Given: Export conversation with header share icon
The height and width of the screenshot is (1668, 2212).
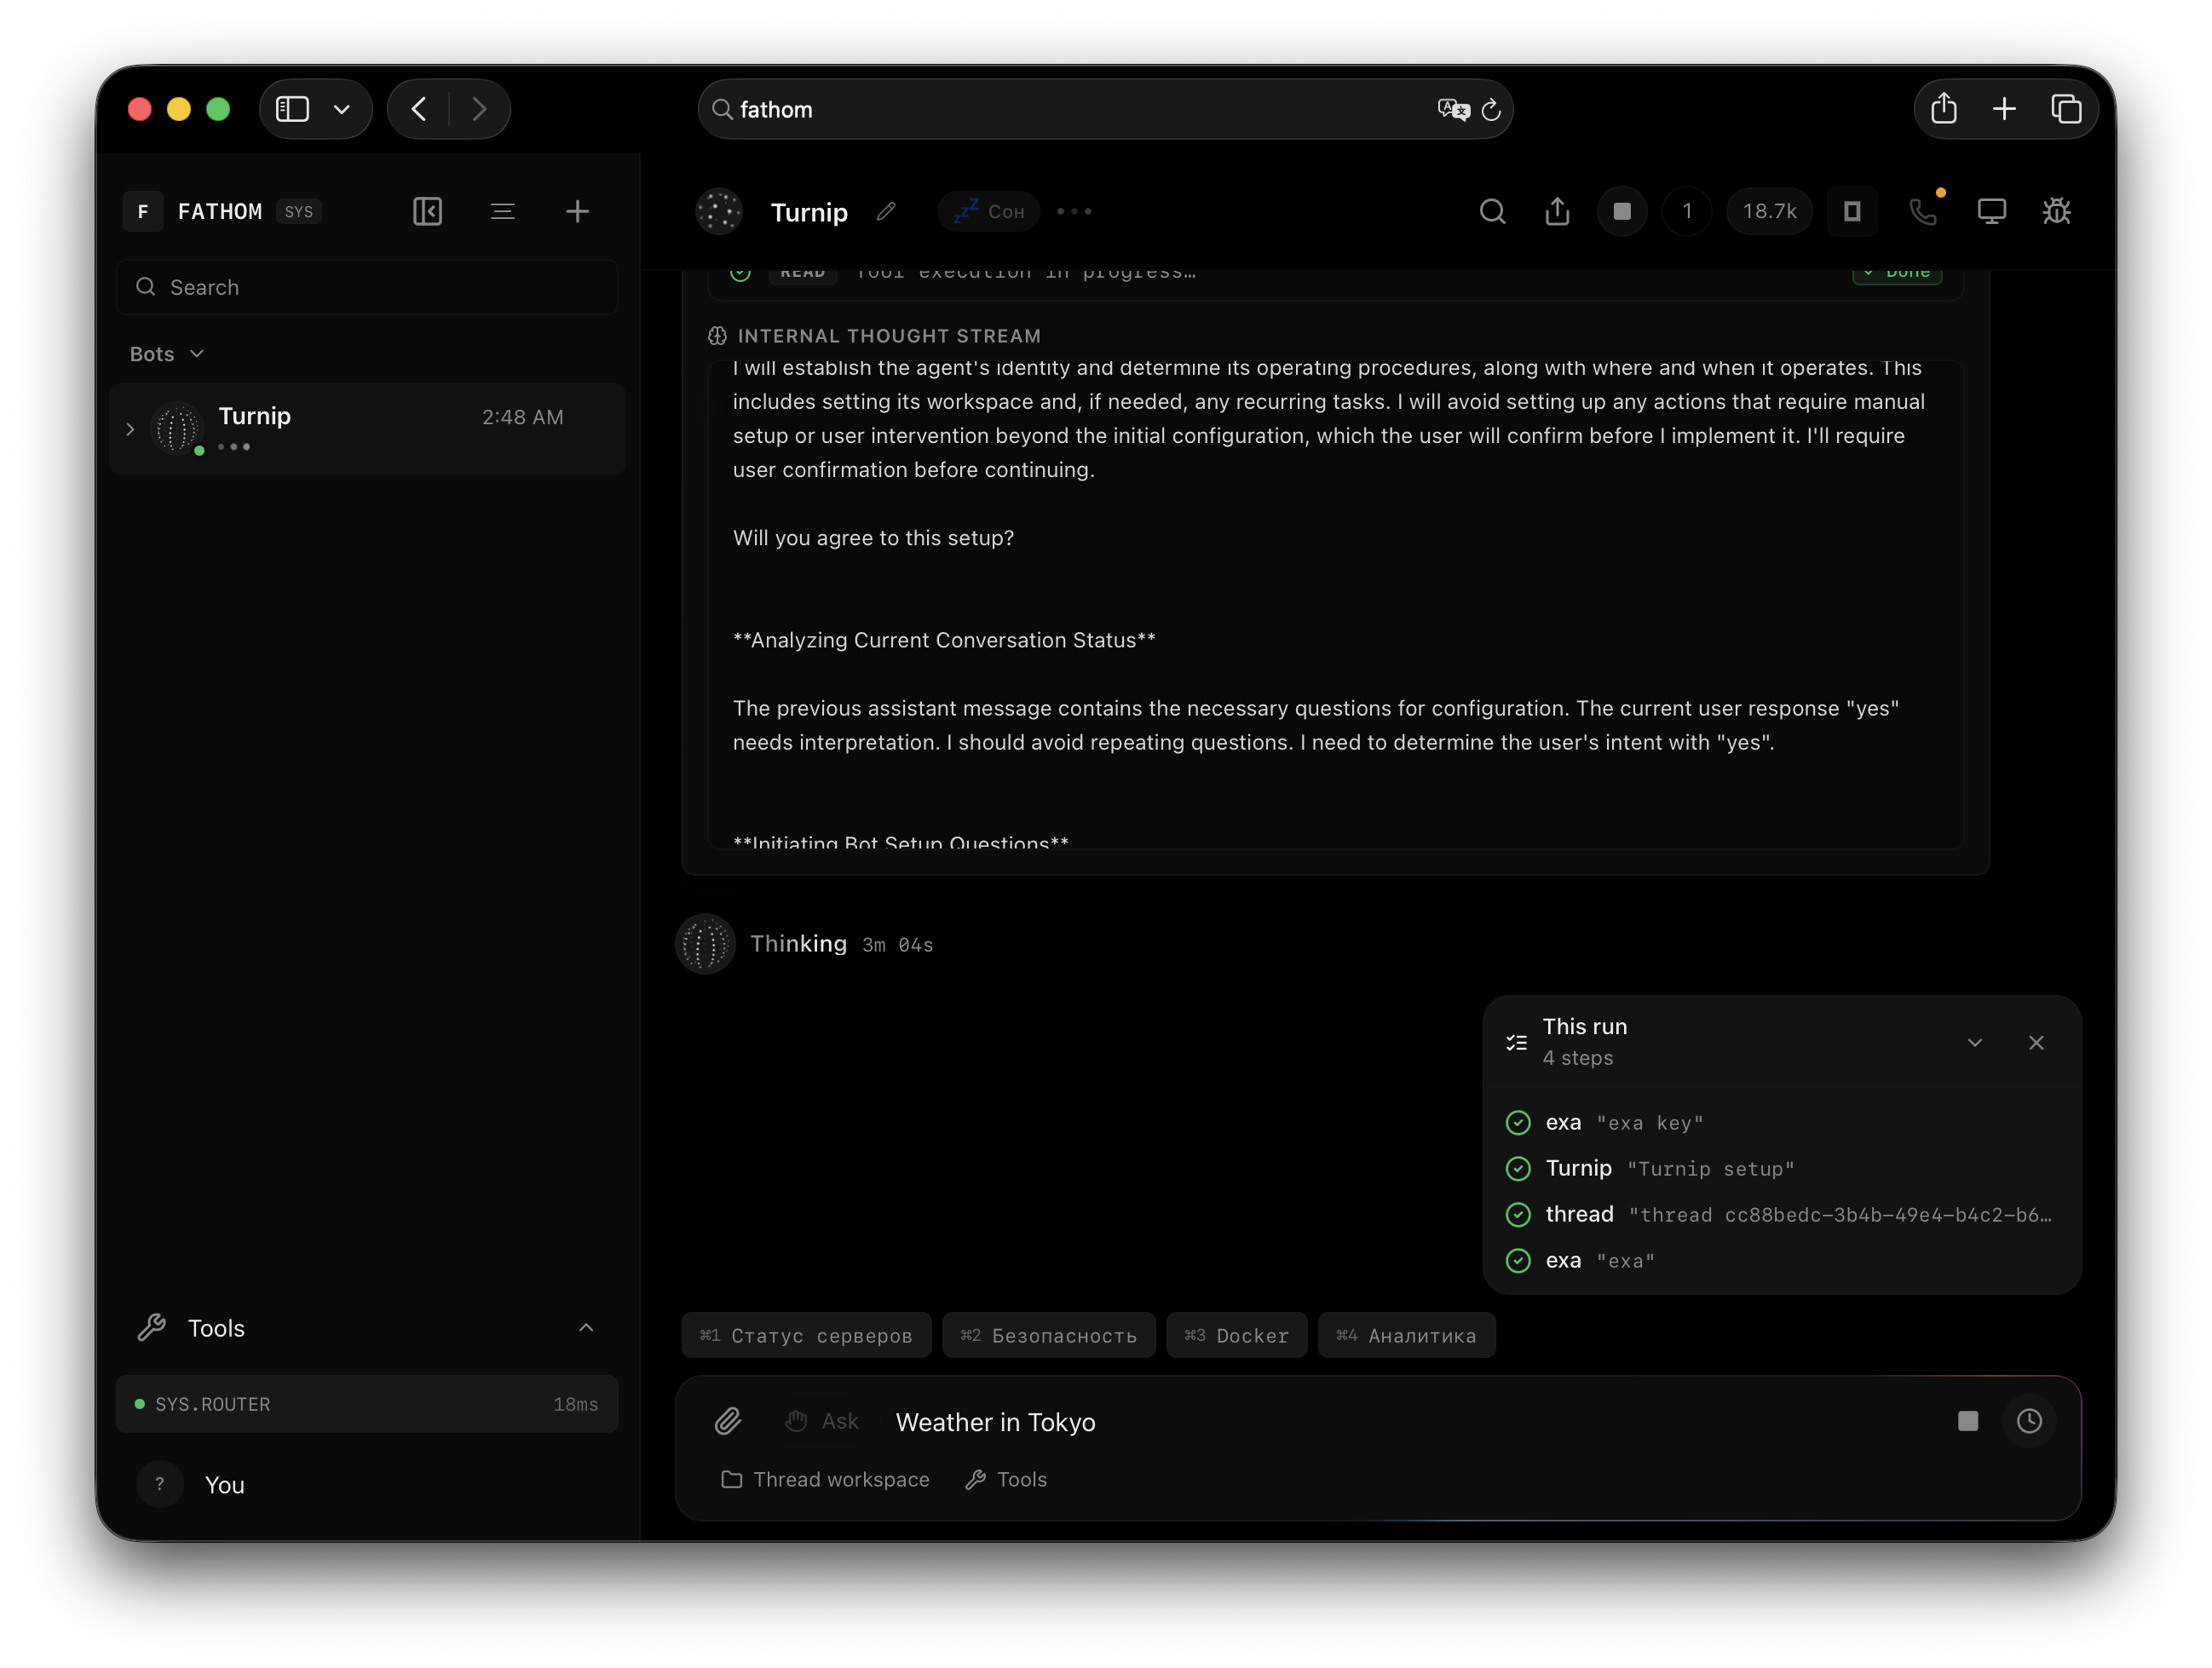Looking at the screenshot, I should (x=1557, y=211).
